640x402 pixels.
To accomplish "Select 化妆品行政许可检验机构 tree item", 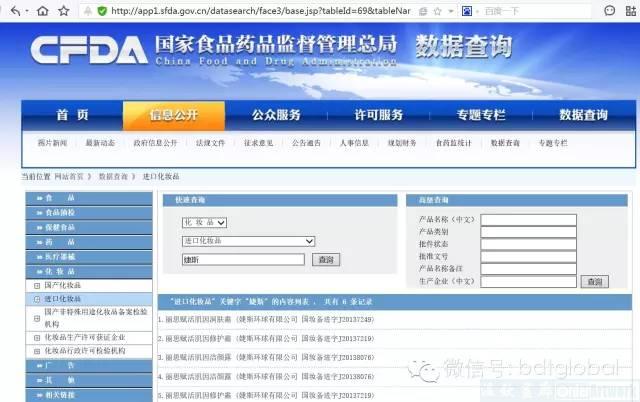I will [x=84, y=351].
